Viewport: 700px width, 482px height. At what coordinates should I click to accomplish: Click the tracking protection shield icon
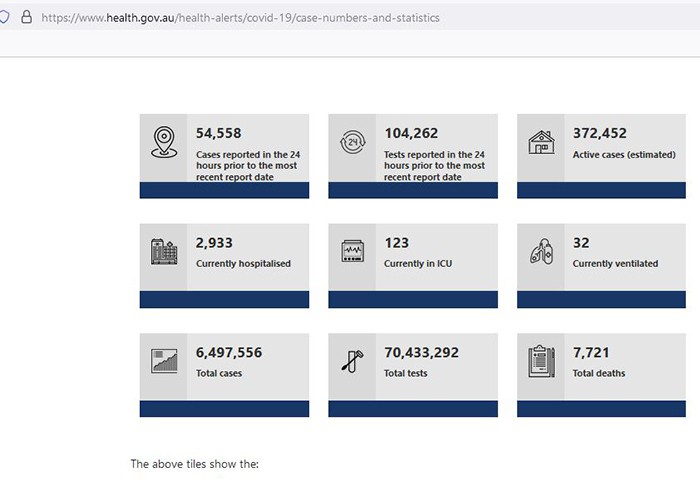point(4,17)
